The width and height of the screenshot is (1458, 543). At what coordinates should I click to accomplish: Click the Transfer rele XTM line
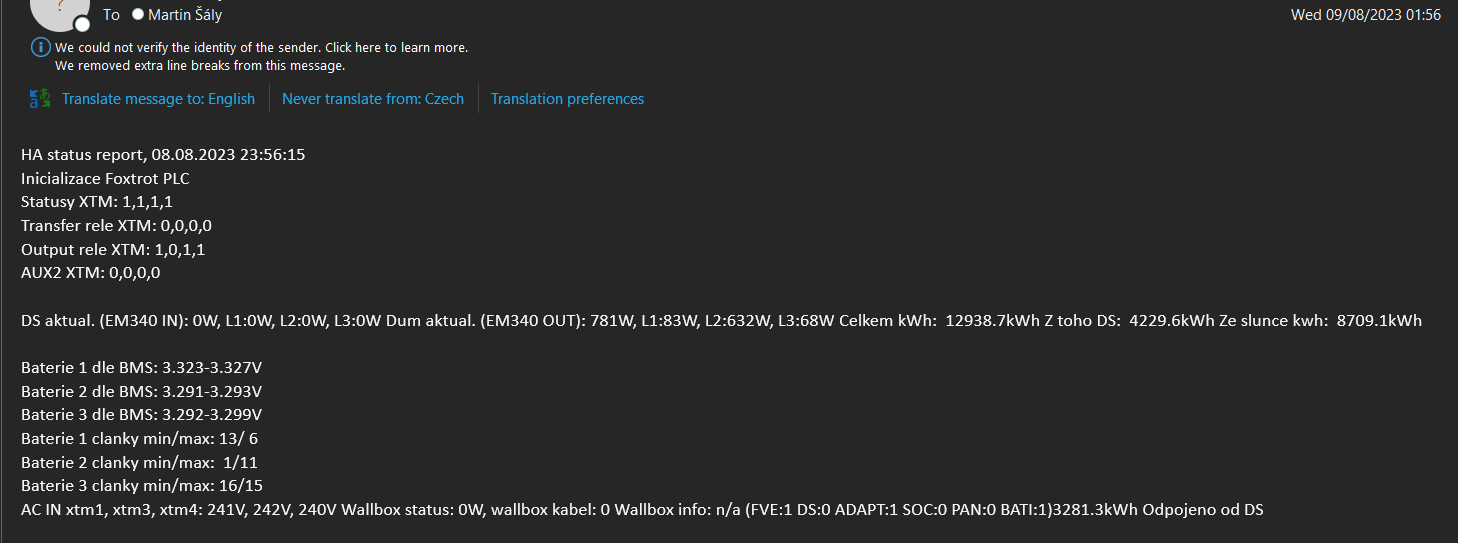tap(116, 226)
